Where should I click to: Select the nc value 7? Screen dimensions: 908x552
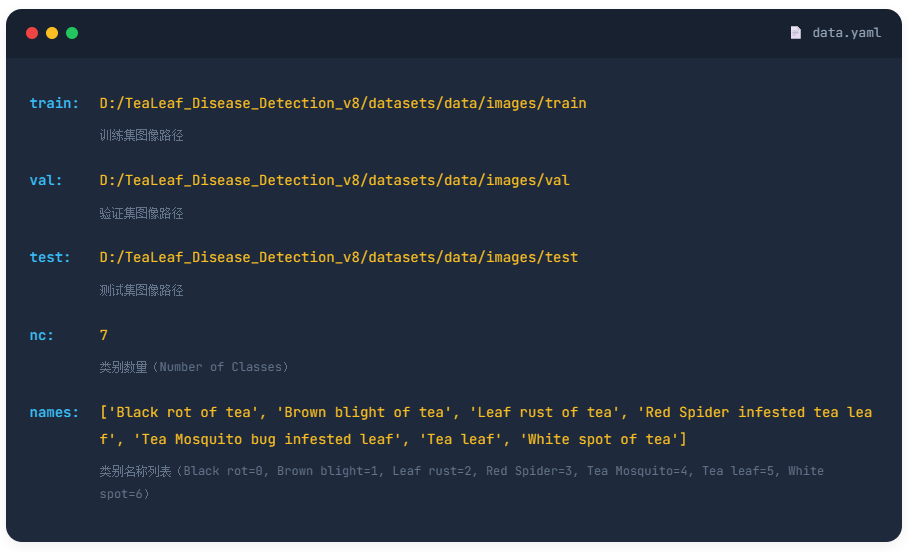click(x=104, y=335)
